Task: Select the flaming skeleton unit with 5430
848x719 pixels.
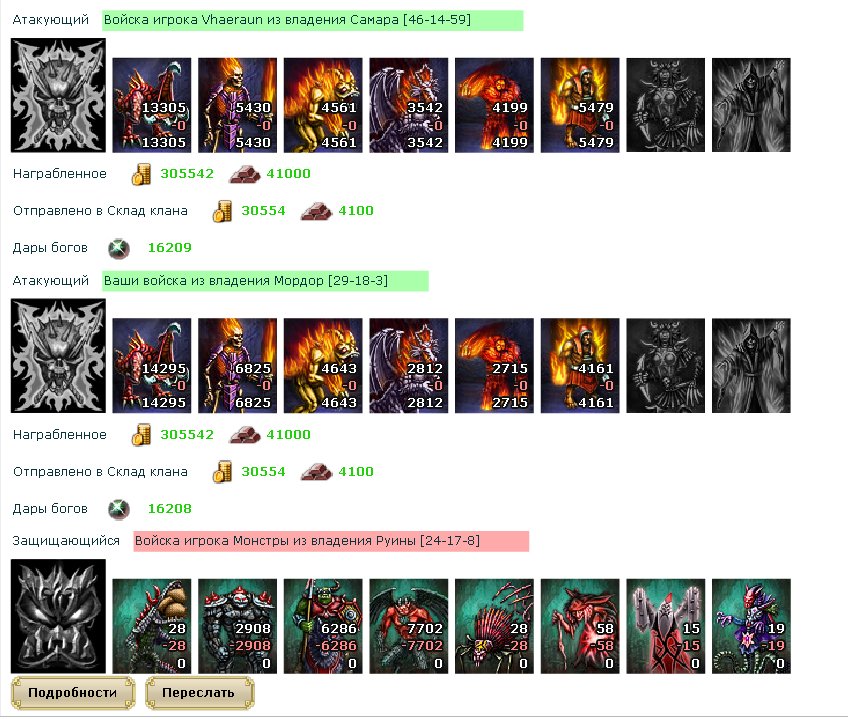Action: click(x=237, y=105)
